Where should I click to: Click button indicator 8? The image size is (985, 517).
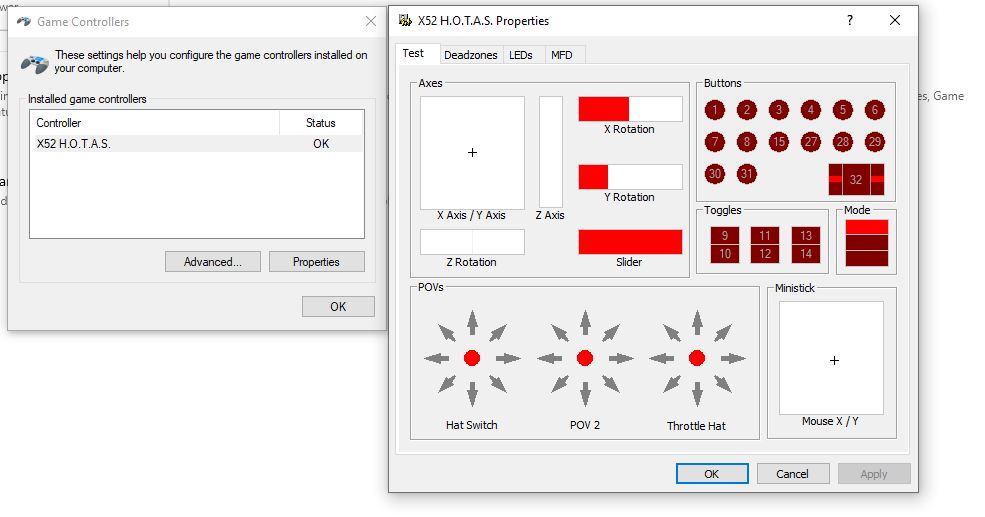click(x=746, y=142)
